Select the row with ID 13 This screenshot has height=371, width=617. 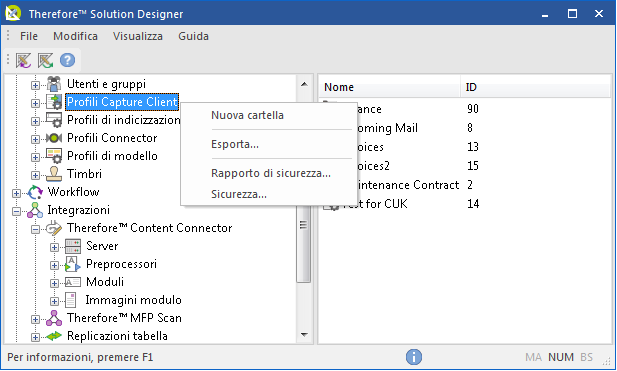pos(464,147)
